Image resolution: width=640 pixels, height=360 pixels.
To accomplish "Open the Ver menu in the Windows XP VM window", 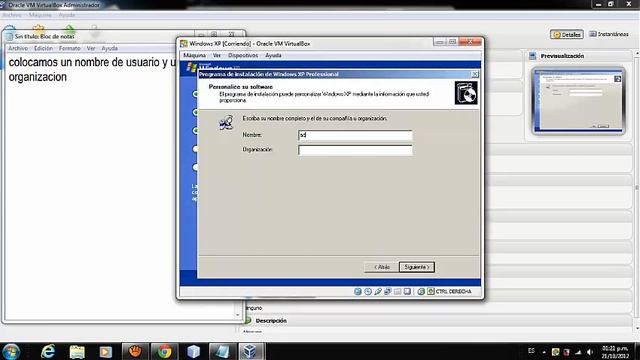I will pyautogui.click(x=217, y=55).
